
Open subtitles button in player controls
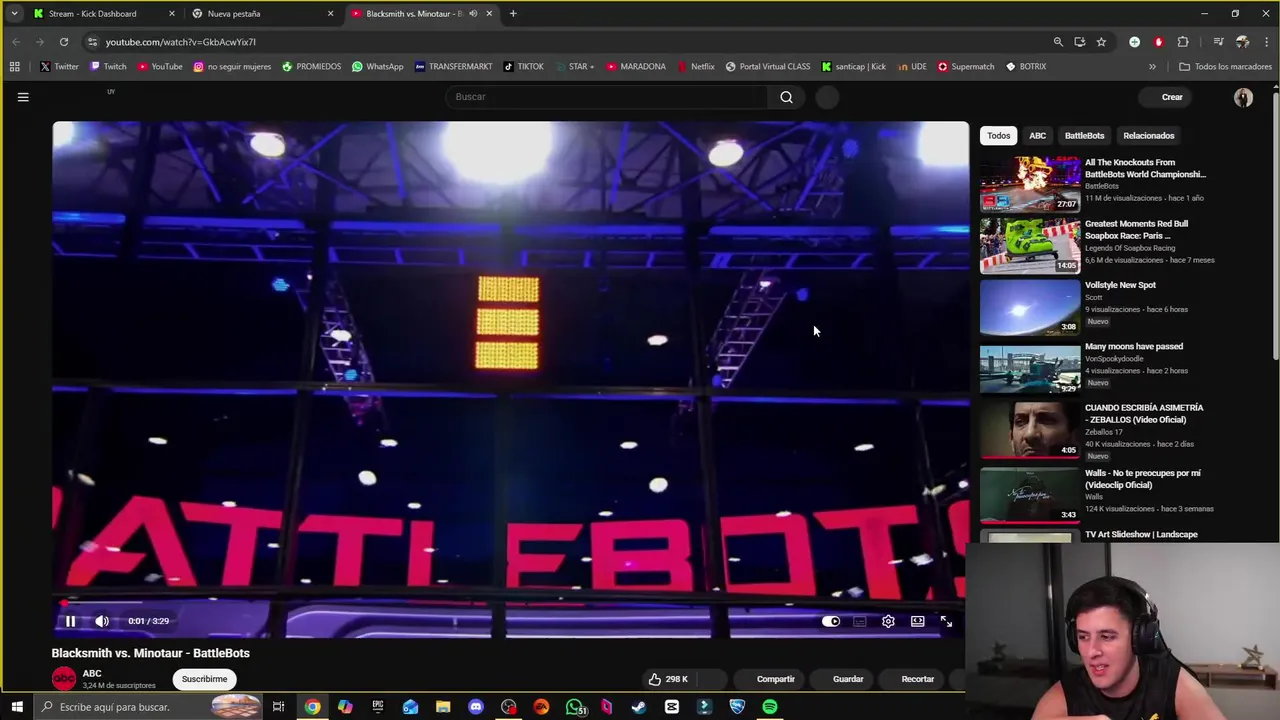[859, 621]
